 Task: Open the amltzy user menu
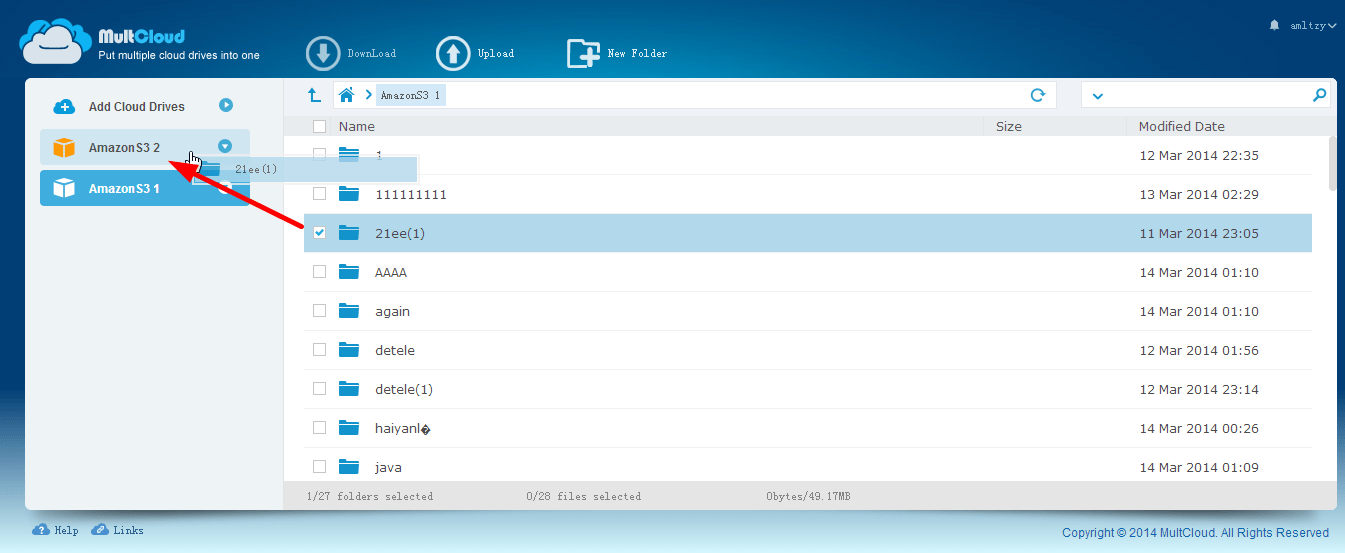coord(1313,25)
